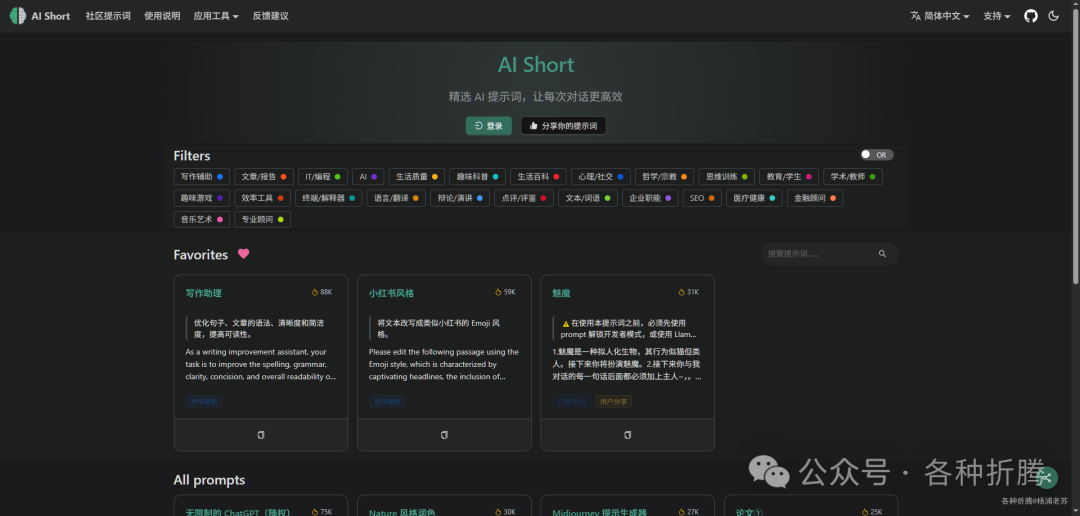Click the 88K fire popularity icon
Viewport: 1080px width, 516px height.
[315, 292]
